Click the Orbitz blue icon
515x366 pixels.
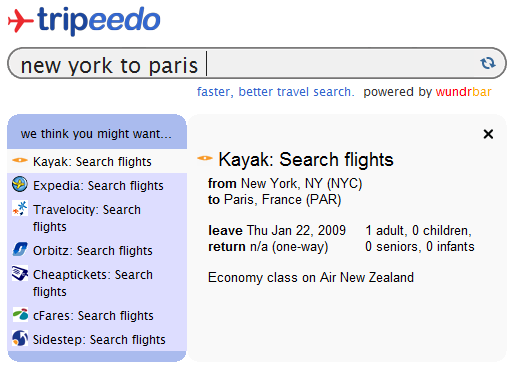tap(20, 249)
